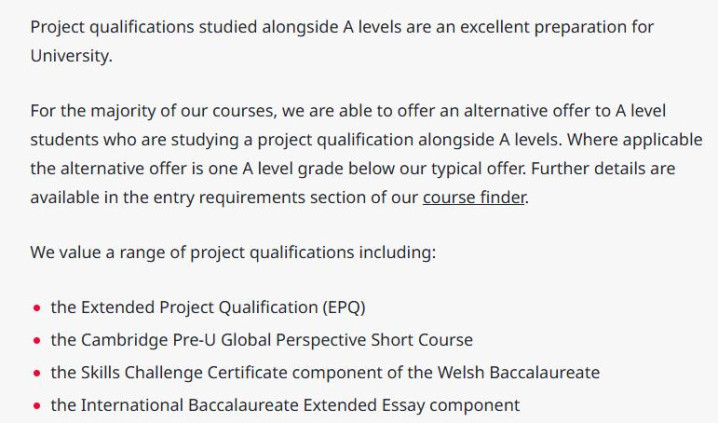Screen dimensions: 718x423
Task: Click the word 'University.' ending the first paragraph
Action: pos(71,55)
